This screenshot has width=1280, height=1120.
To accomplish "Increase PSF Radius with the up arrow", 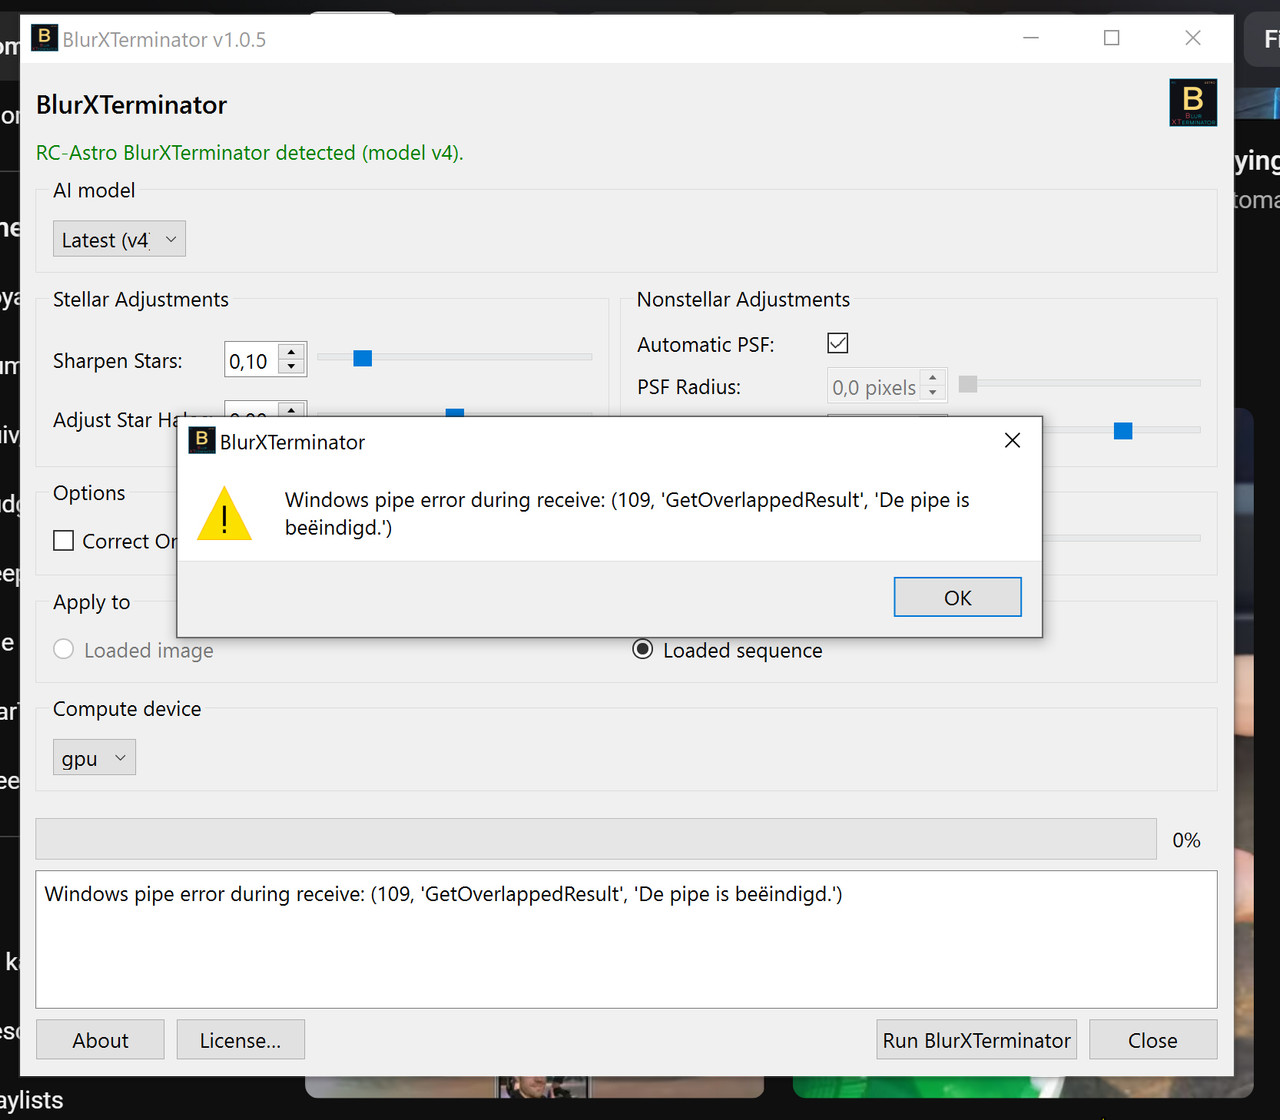I will pos(933,378).
